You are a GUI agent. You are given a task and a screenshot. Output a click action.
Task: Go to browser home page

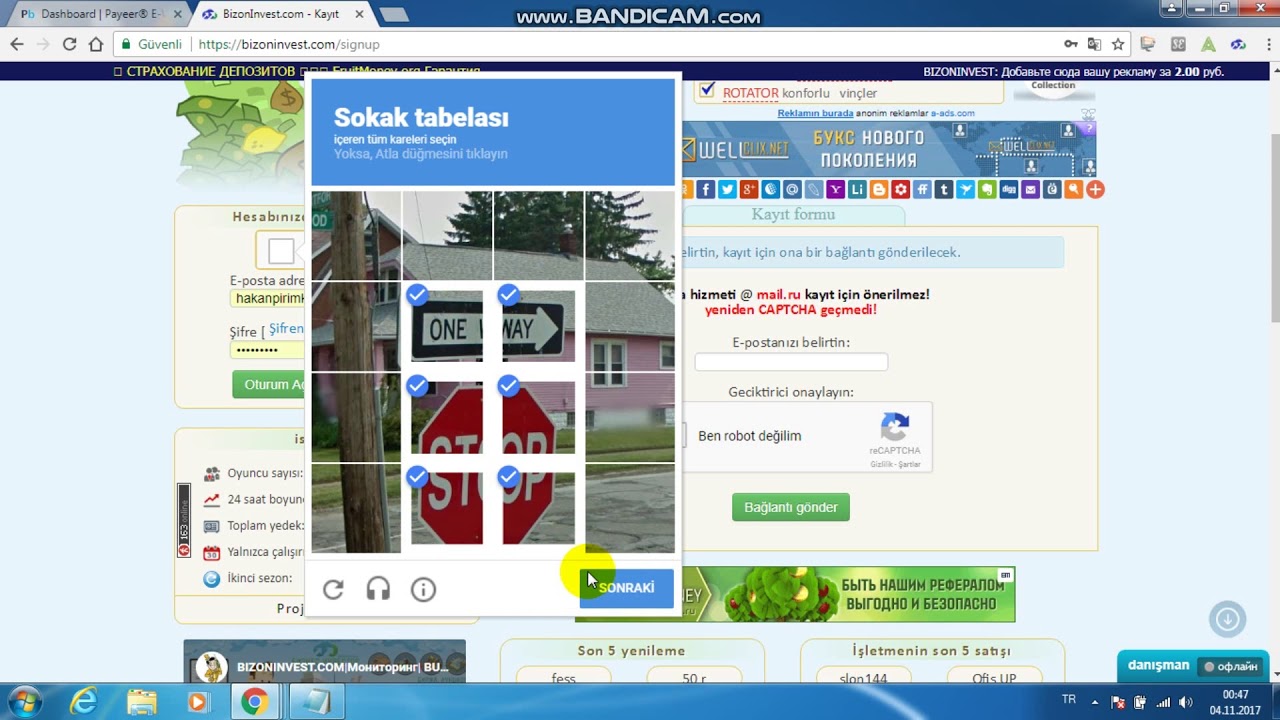(96, 44)
